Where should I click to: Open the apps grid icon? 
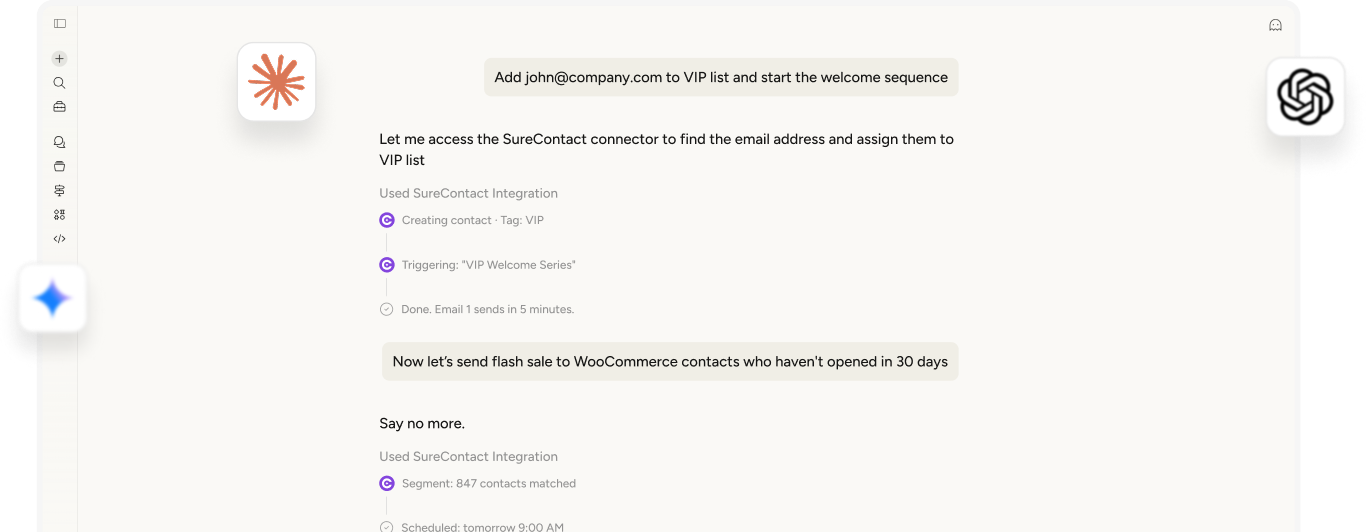click(60, 214)
